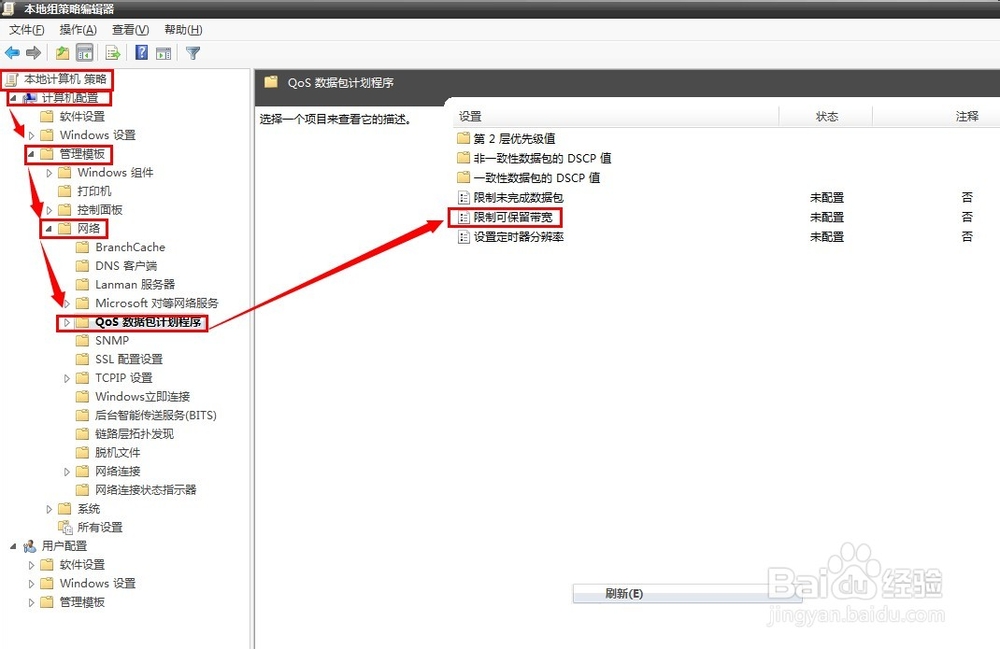Click the 计算机配置 computer icon

(x=29, y=98)
